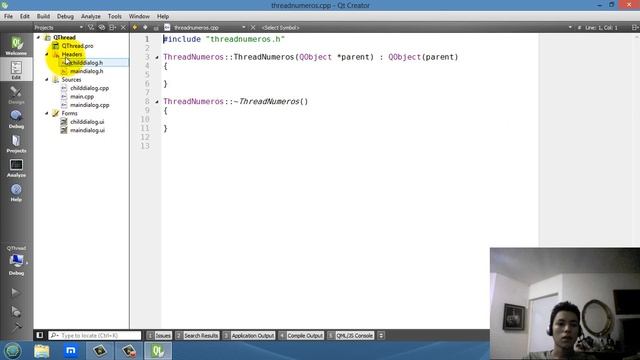Open the Compile Output pane
The height and width of the screenshot is (360, 640).
tap(301, 336)
